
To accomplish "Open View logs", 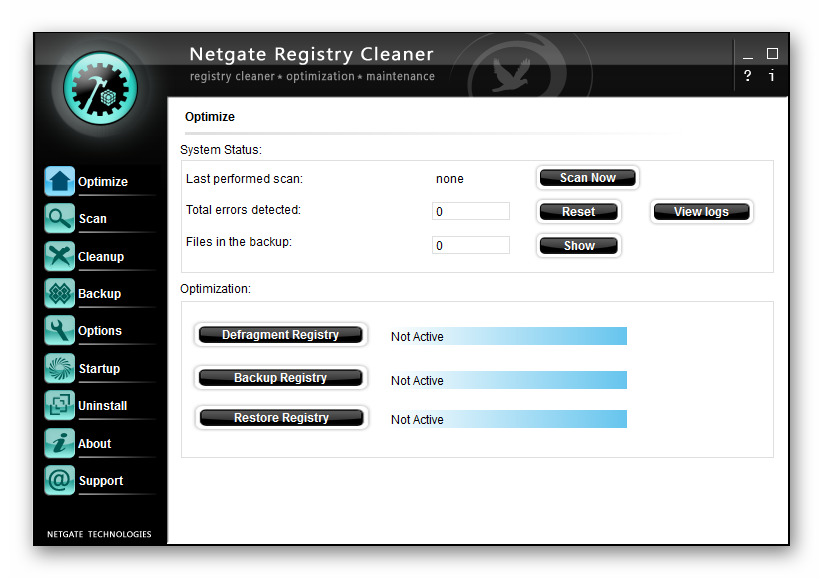I will tap(701, 212).
